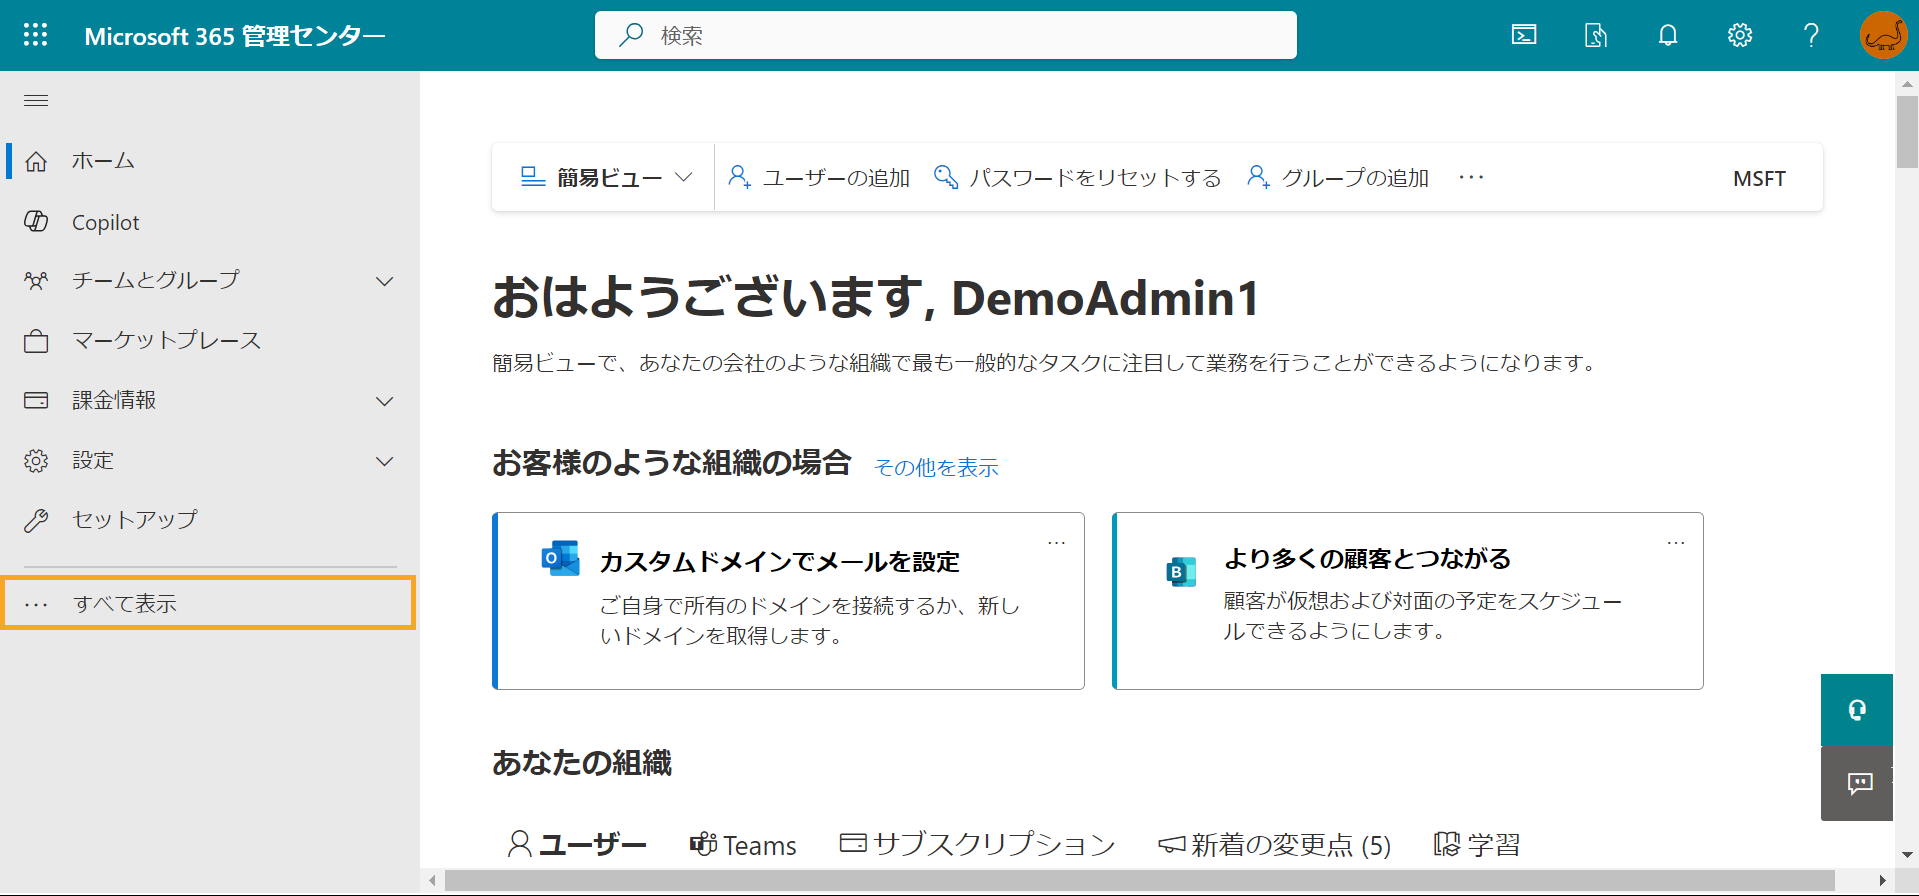Viewport: 1919px width, 896px height.
Task: Expand 課金情報 chevron
Action: pos(385,401)
